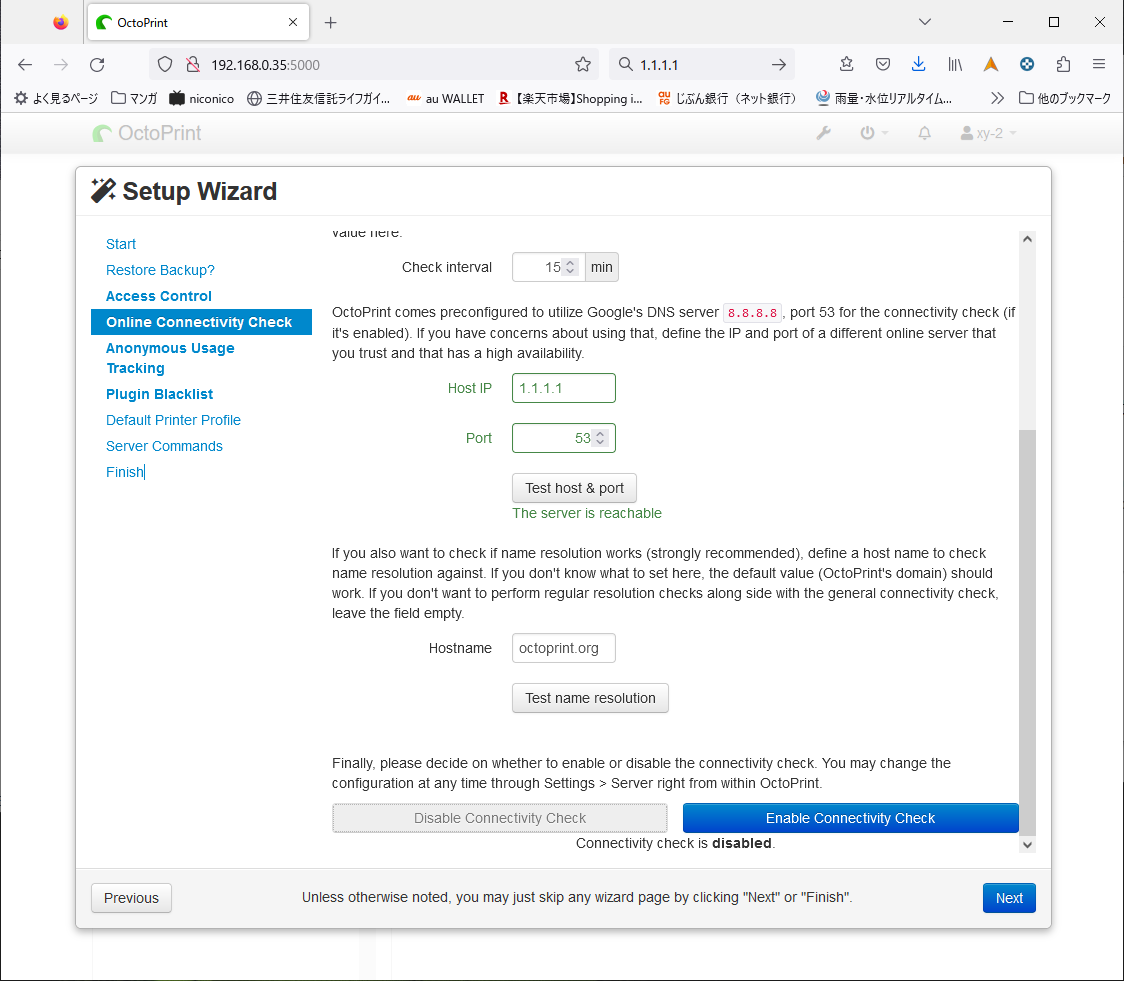Screen dimensions: 1124x981
Task: Click Enable Connectivity Check button
Action: (x=850, y=818)
